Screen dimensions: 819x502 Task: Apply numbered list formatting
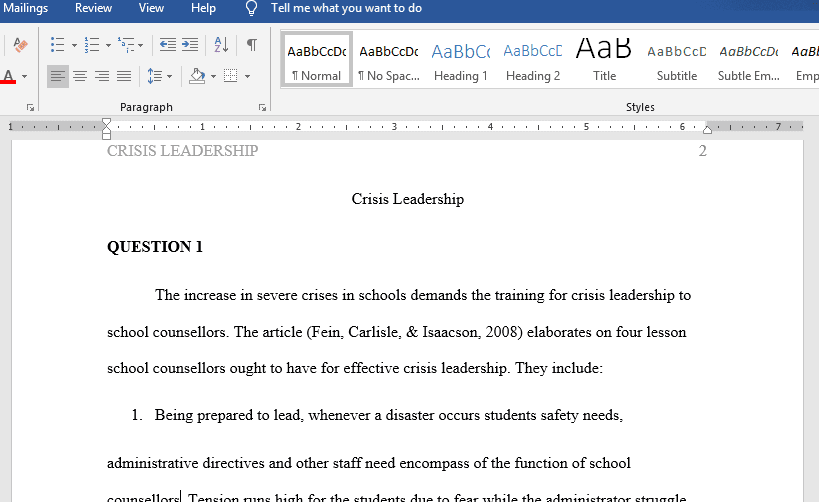coord(92,45)
